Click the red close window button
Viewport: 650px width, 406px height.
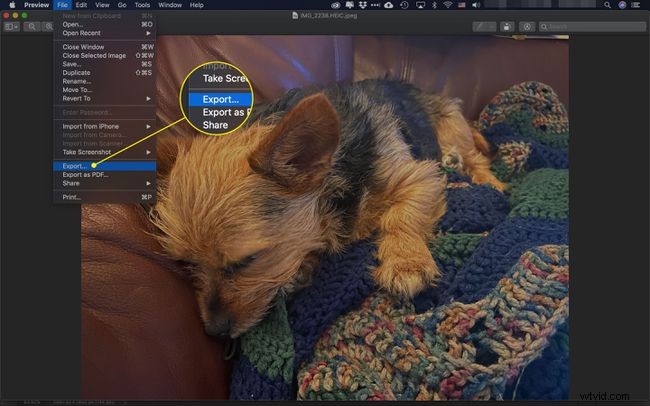(x=6, y=15)
